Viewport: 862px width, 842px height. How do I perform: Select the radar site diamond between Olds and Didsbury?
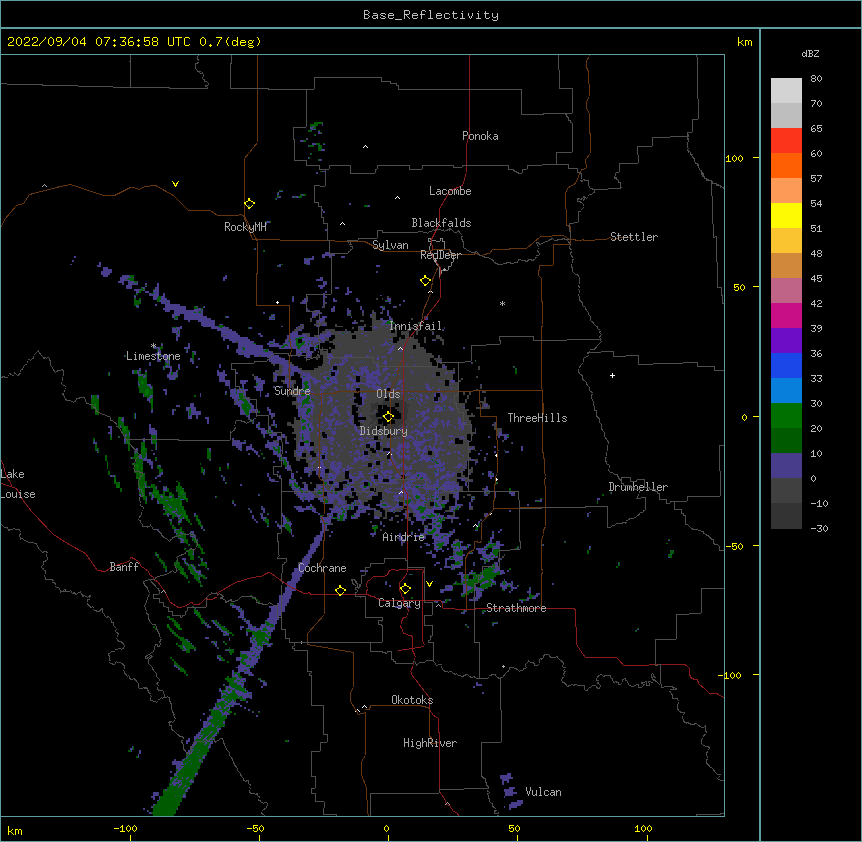(x=388, y=417)
